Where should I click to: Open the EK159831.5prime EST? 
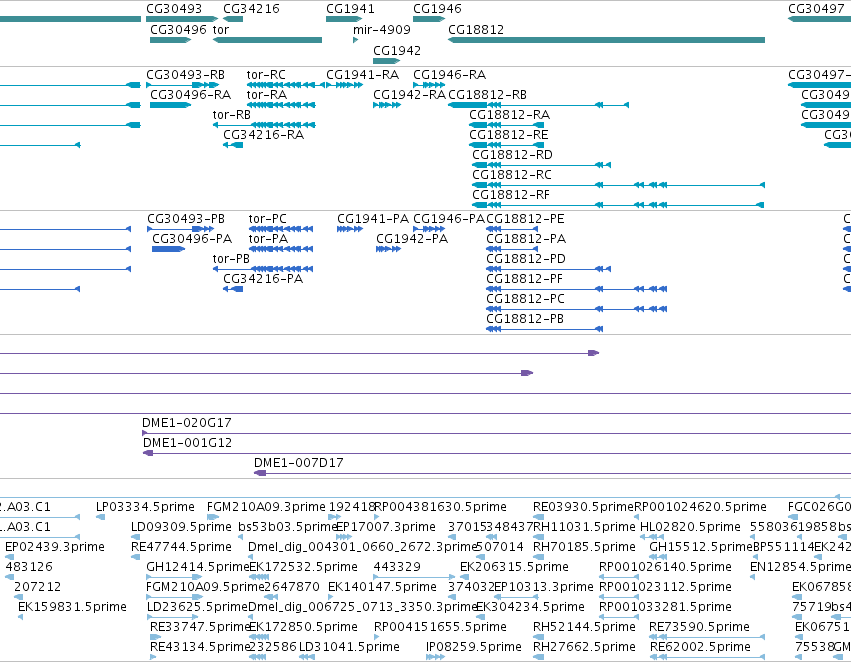coord(21,618)
